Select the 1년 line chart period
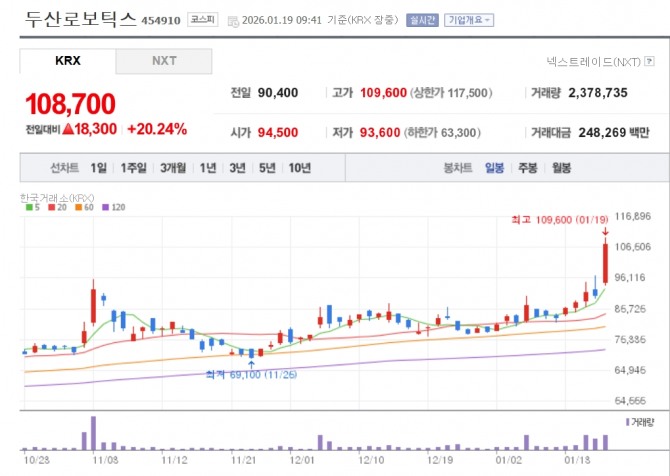The width and height of the screenshot is (670, 476). [208, 168]
